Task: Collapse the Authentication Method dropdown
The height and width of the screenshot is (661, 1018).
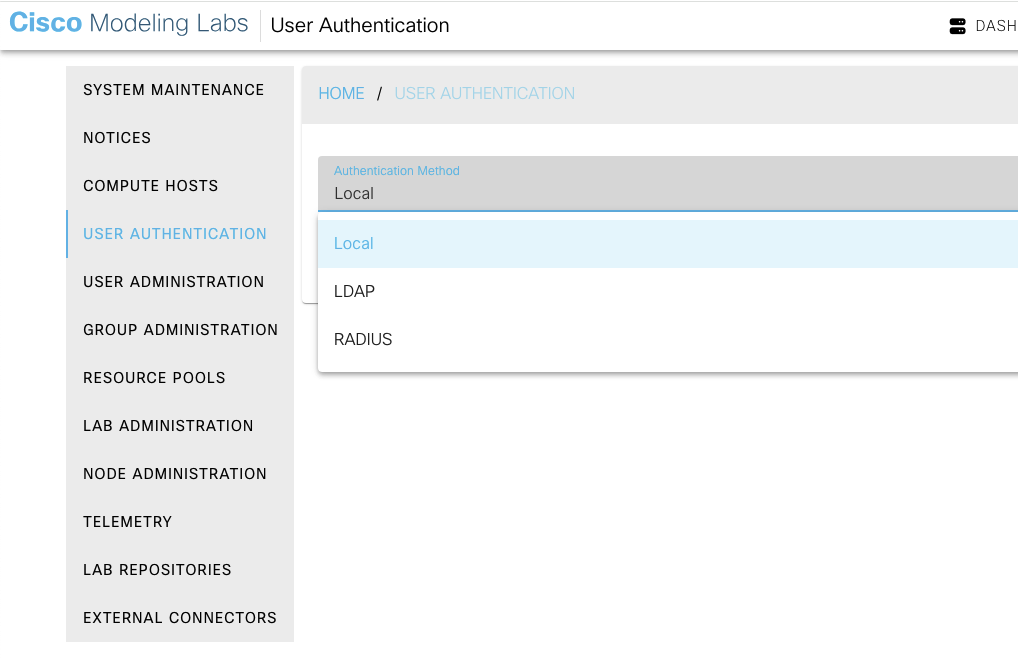Action: [x=667, y=184]
